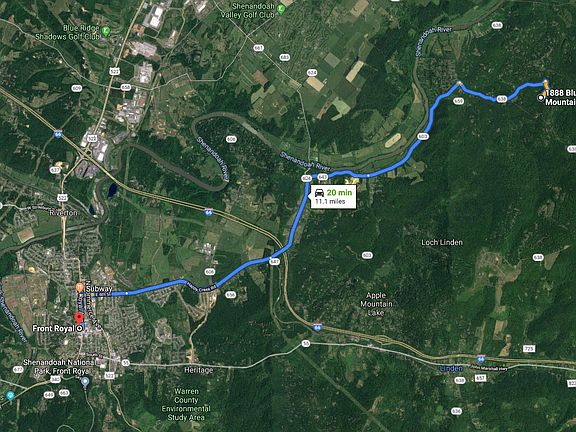This screenshot has width=576, height=432.
Task: Click the Route 638 shield on blue route
Action: 501,99
